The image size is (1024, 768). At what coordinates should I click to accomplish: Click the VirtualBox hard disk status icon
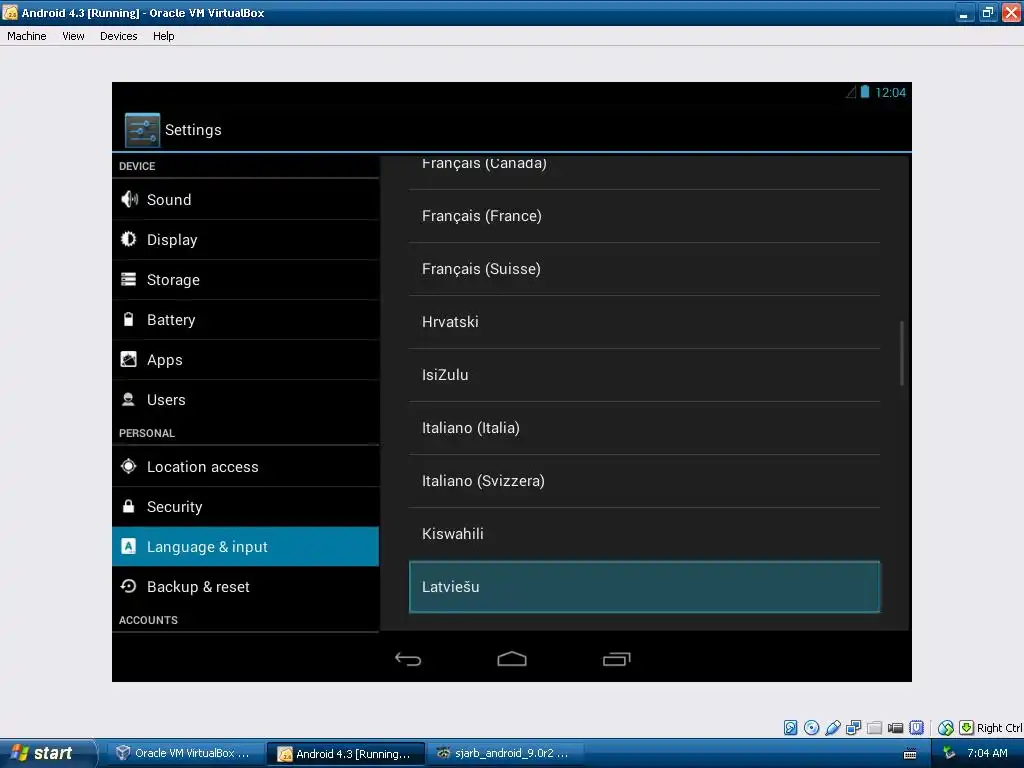pyautogui.click(x=790, y=728)
